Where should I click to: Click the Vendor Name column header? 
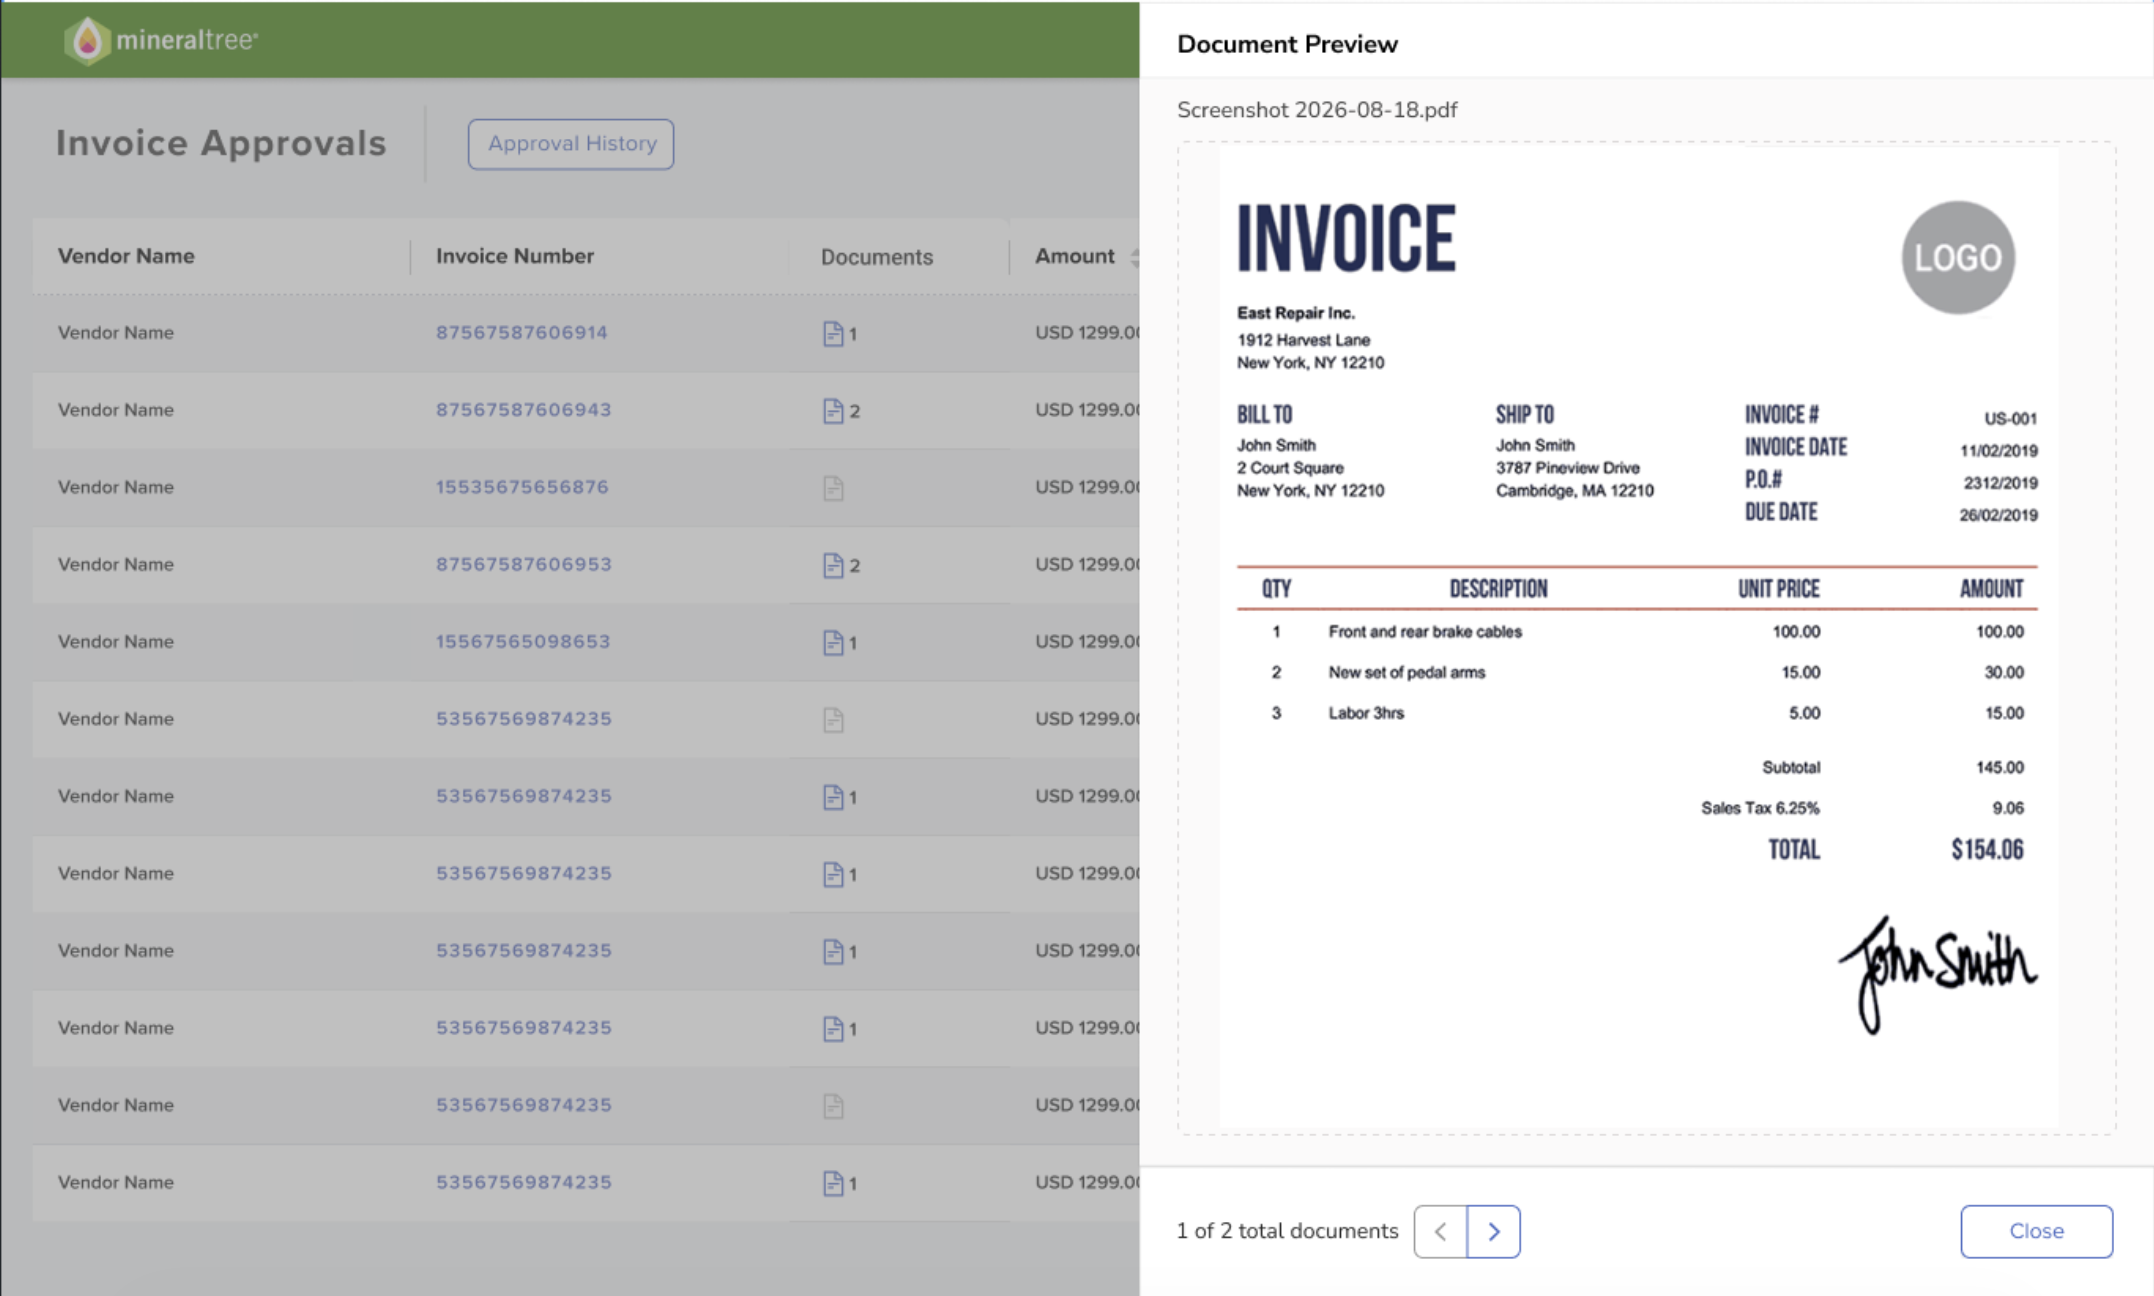(126, 256)
